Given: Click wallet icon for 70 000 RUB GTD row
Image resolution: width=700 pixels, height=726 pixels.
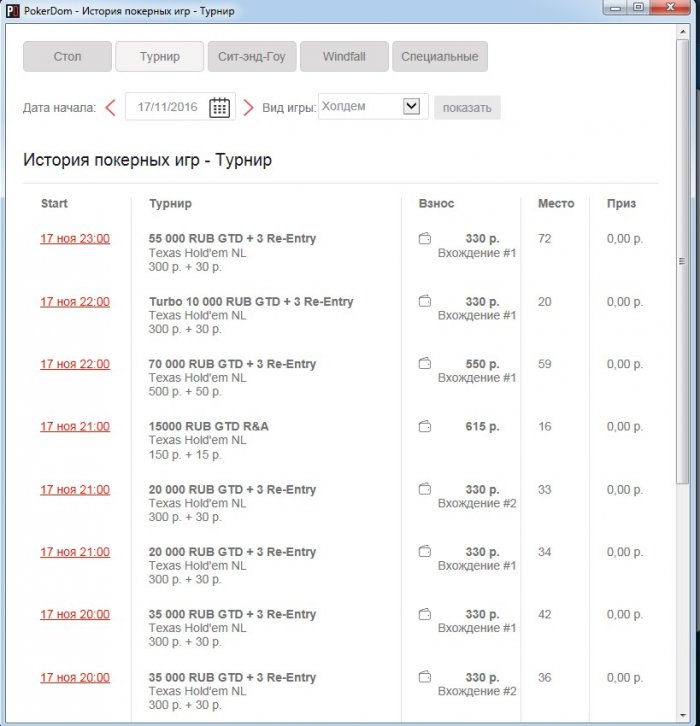Looking at the screenshot, I should (x=425, y=363).
